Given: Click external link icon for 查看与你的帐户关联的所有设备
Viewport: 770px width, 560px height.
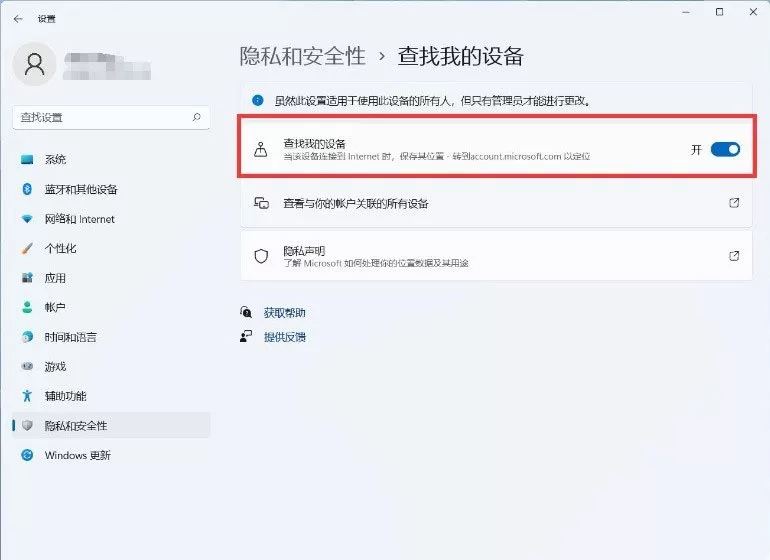Looking at the screenshot, I should [x=734, y=203].
